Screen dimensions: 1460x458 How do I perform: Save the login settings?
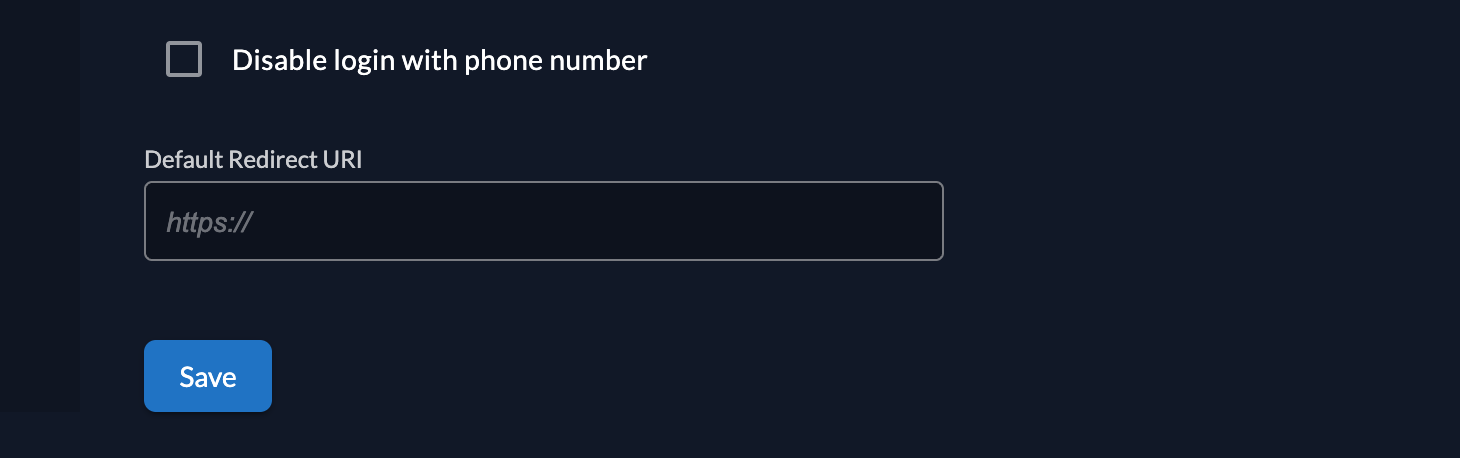(208, 376)
